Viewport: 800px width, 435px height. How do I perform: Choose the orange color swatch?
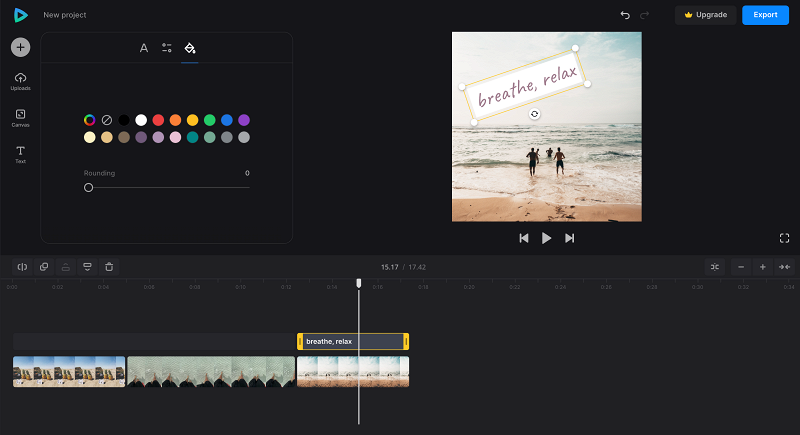[x=176, y=120]
